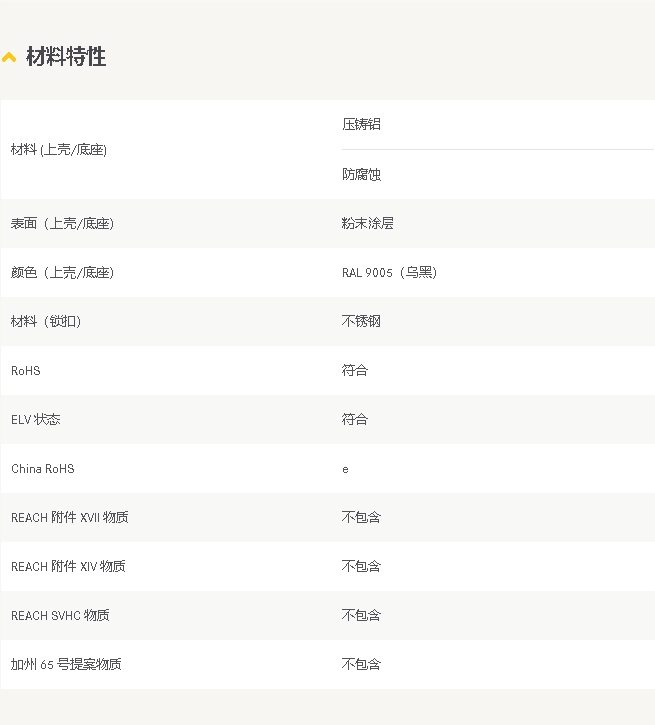
Task: Select the 材料 (上壳/底座) label
Action: pos(59,149)
